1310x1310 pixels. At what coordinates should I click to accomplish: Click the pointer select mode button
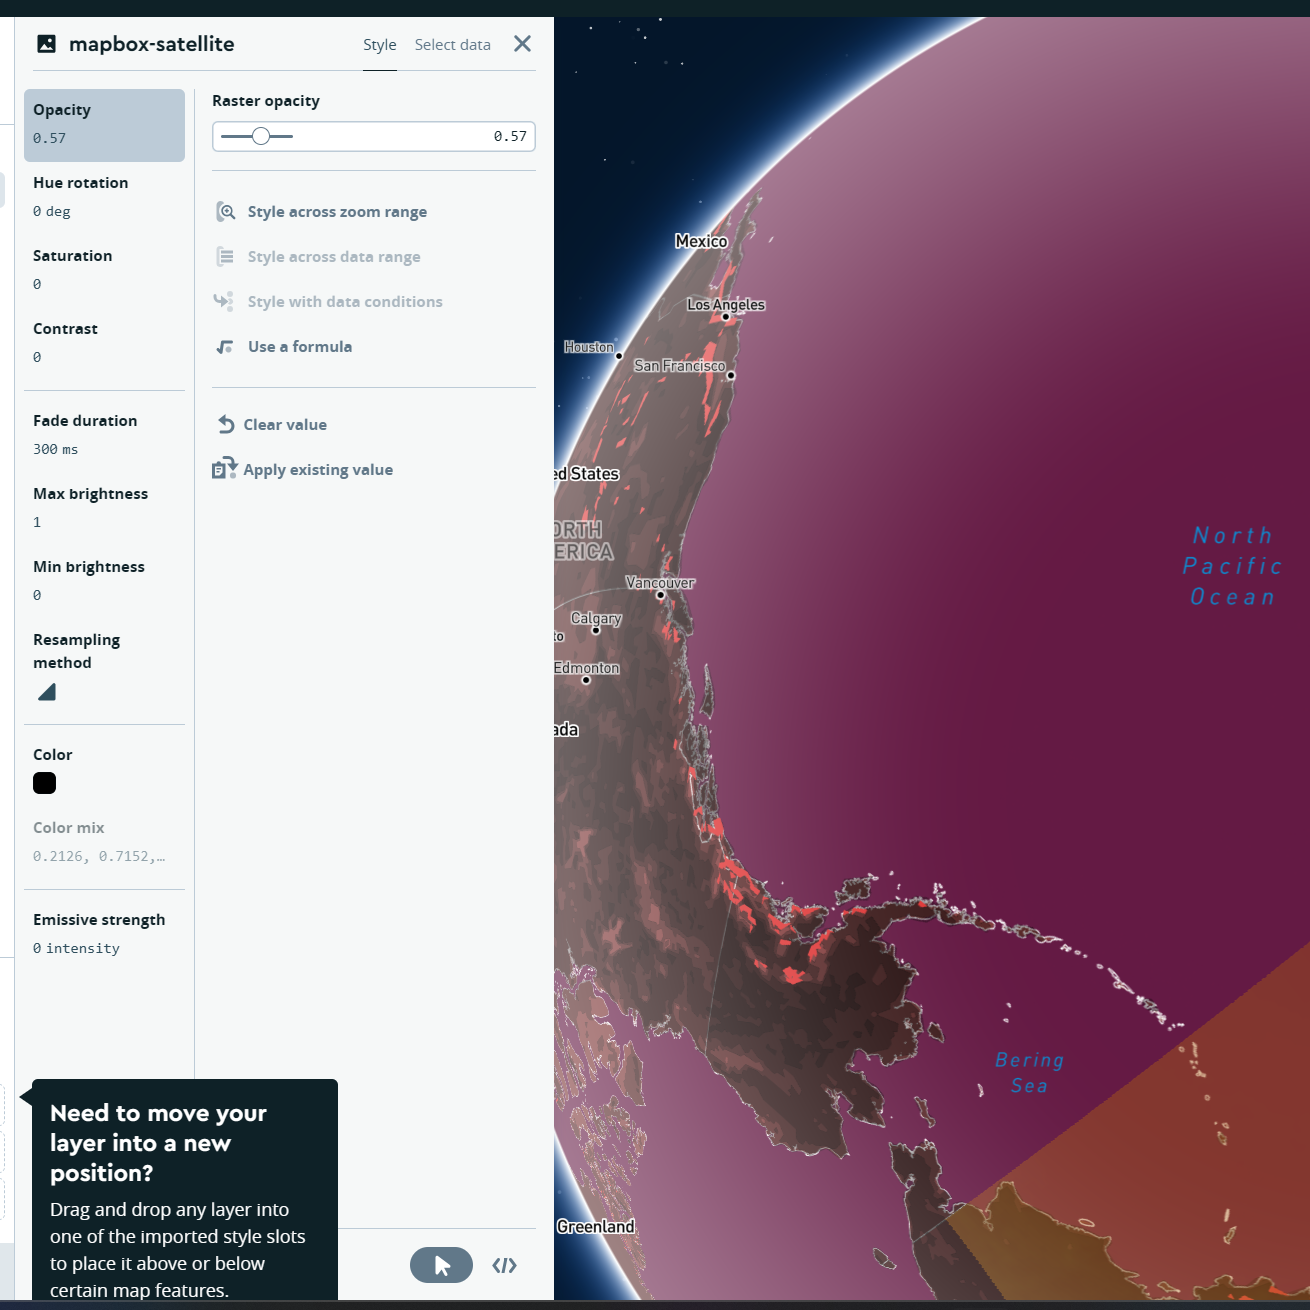[x=441, y=1264]
